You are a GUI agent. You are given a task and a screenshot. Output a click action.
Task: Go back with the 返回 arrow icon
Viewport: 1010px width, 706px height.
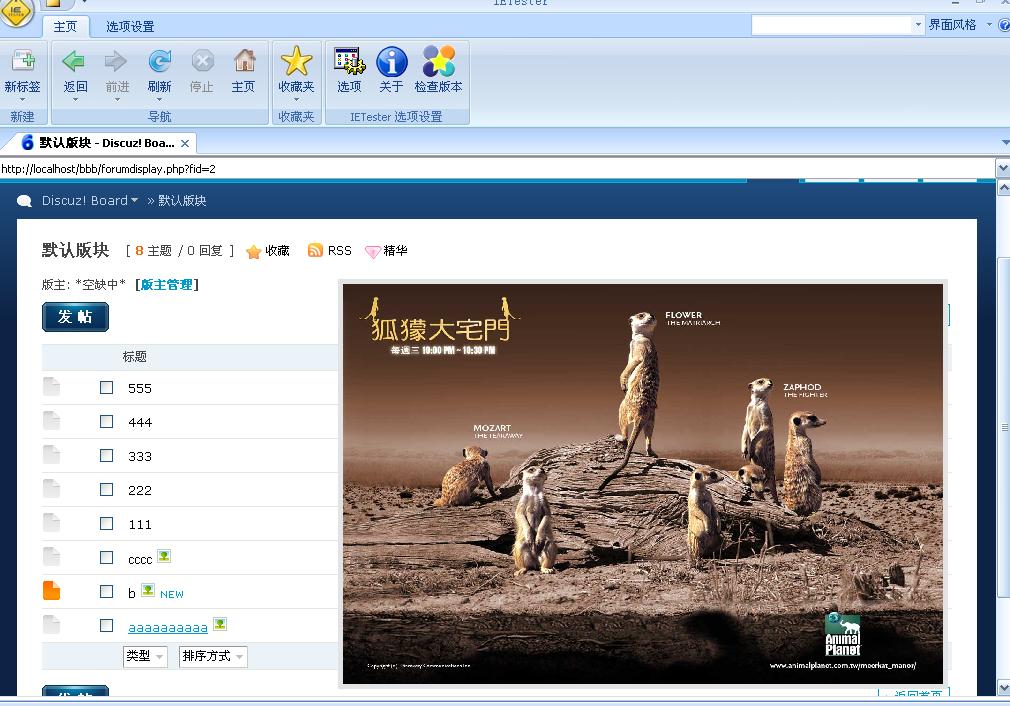[74, 61]
